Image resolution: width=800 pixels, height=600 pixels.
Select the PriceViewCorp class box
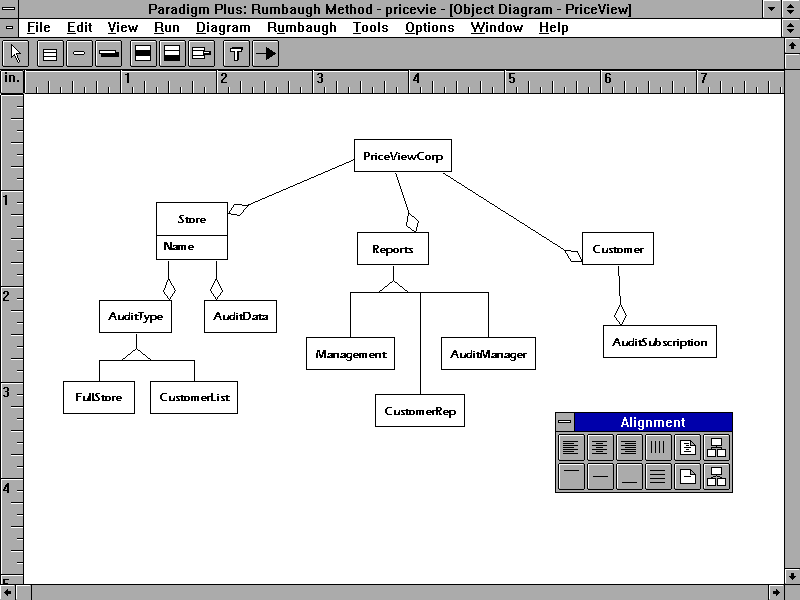pyautogui.click(x=403, y=156)
